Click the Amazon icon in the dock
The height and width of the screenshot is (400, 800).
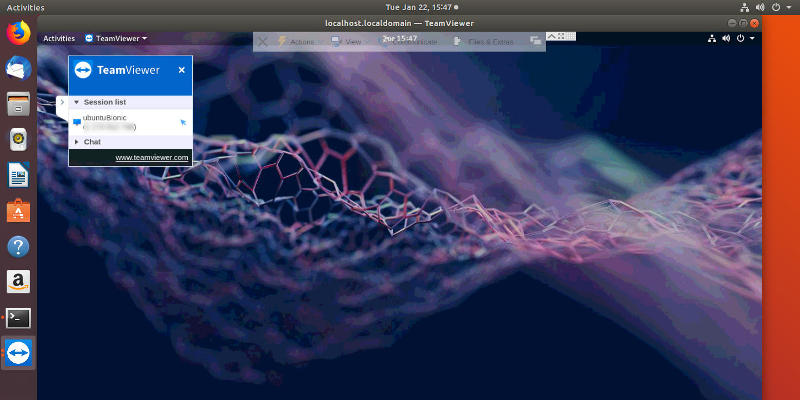[x=18, y=282]
